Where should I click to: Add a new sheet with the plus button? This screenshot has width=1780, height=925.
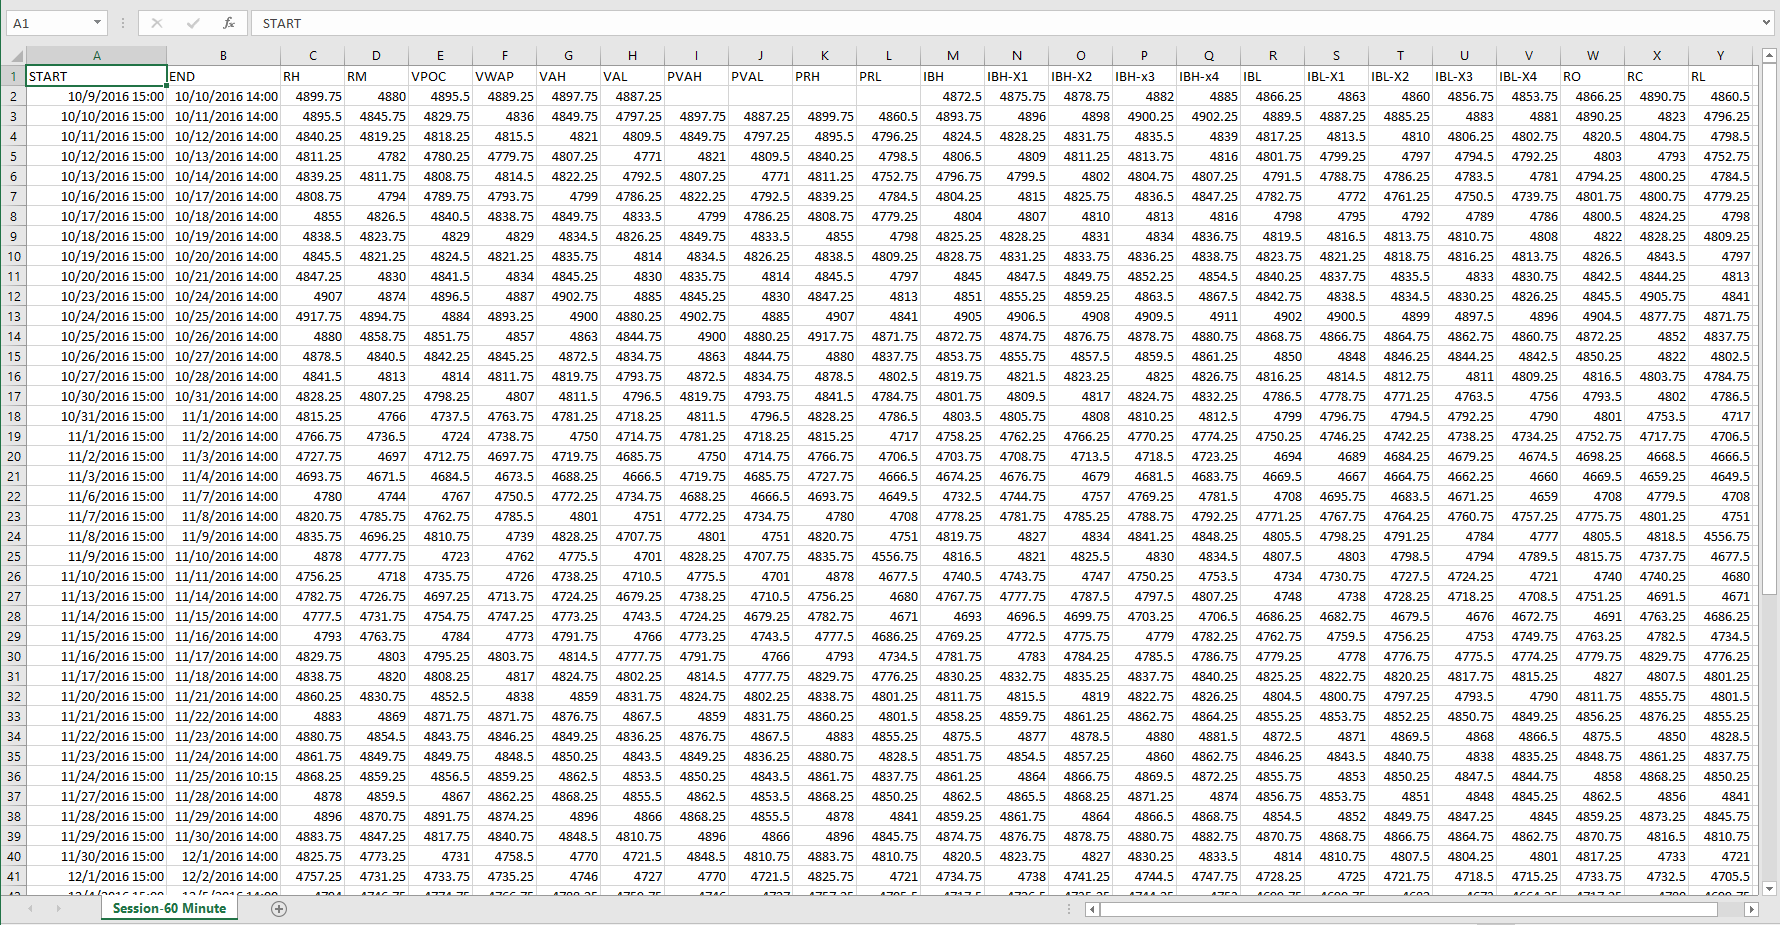tap(279, 908)
